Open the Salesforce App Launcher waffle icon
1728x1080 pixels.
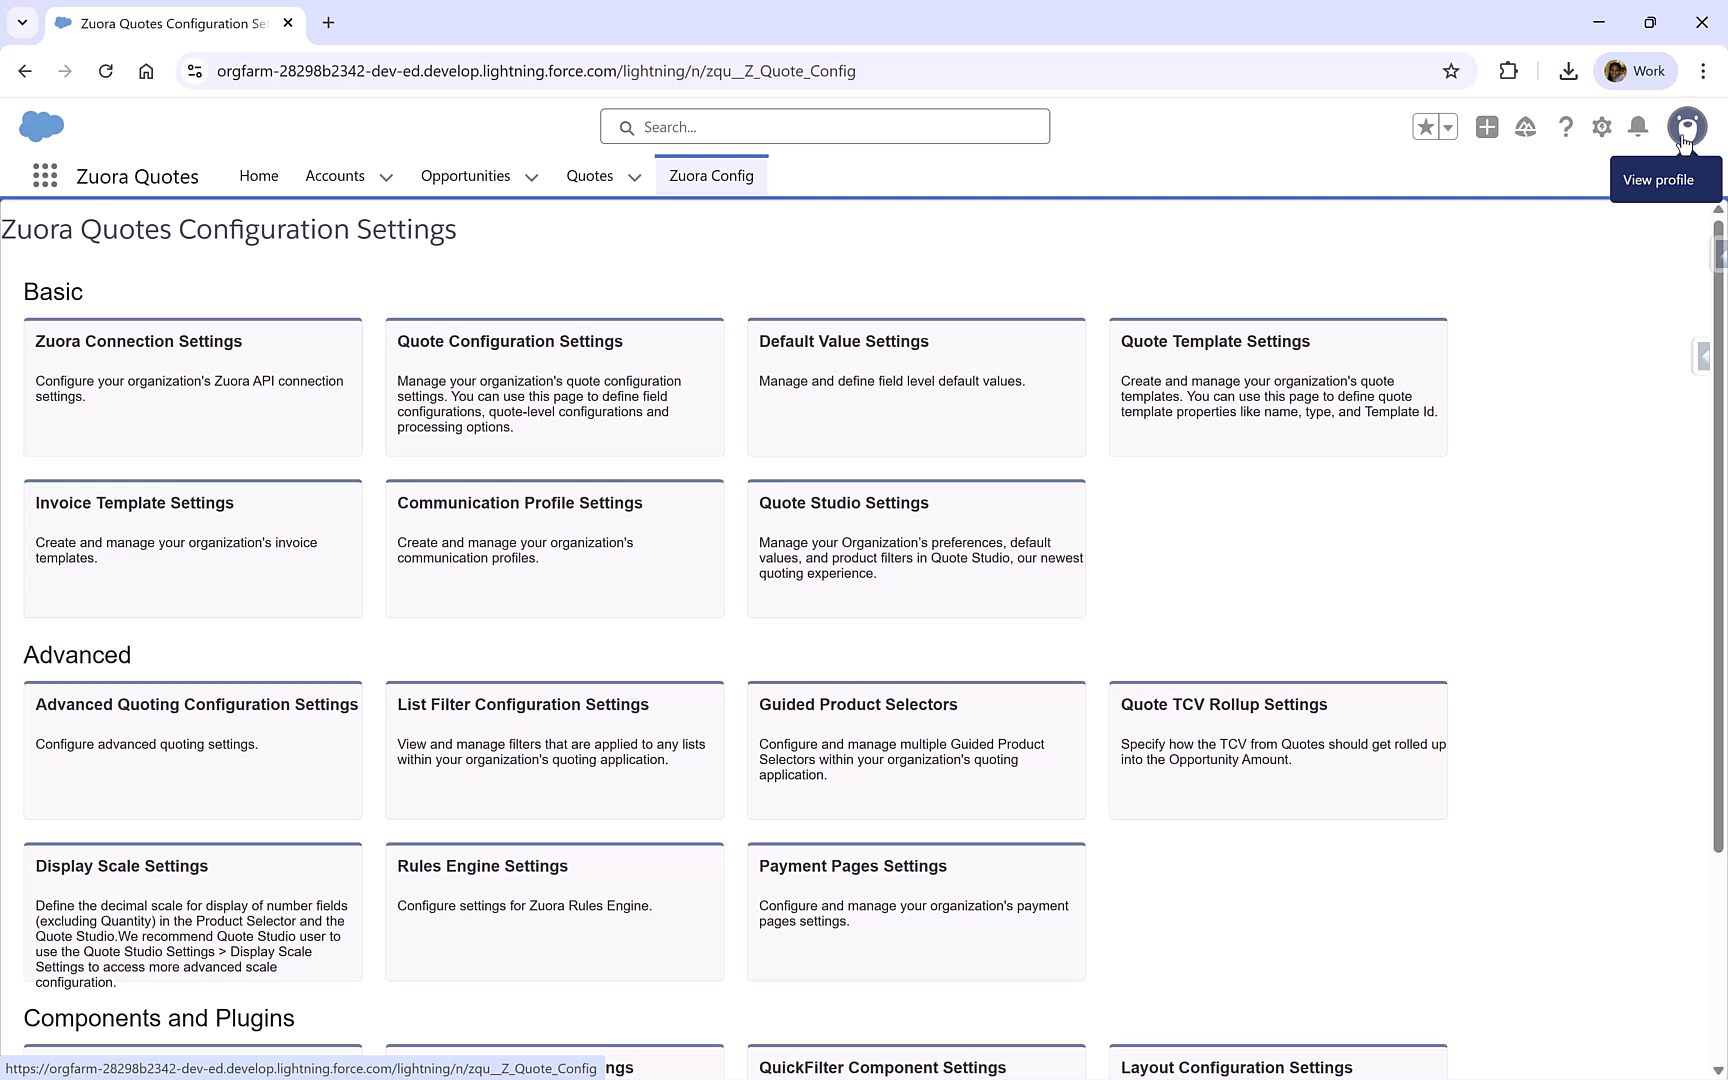(45, 175)
